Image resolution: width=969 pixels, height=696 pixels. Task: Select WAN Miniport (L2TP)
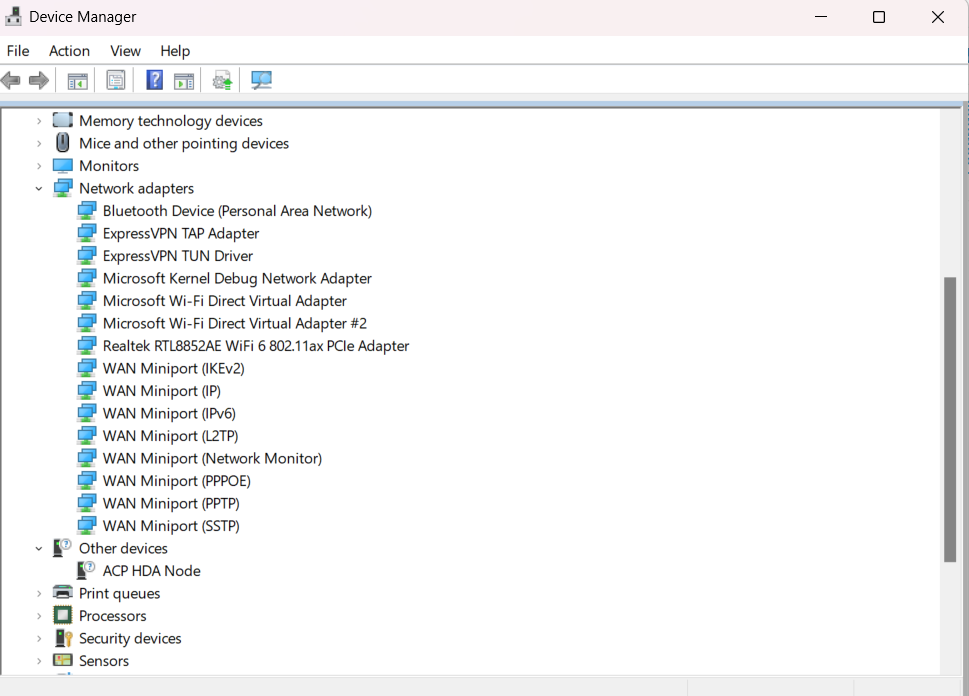pos(170,435)
